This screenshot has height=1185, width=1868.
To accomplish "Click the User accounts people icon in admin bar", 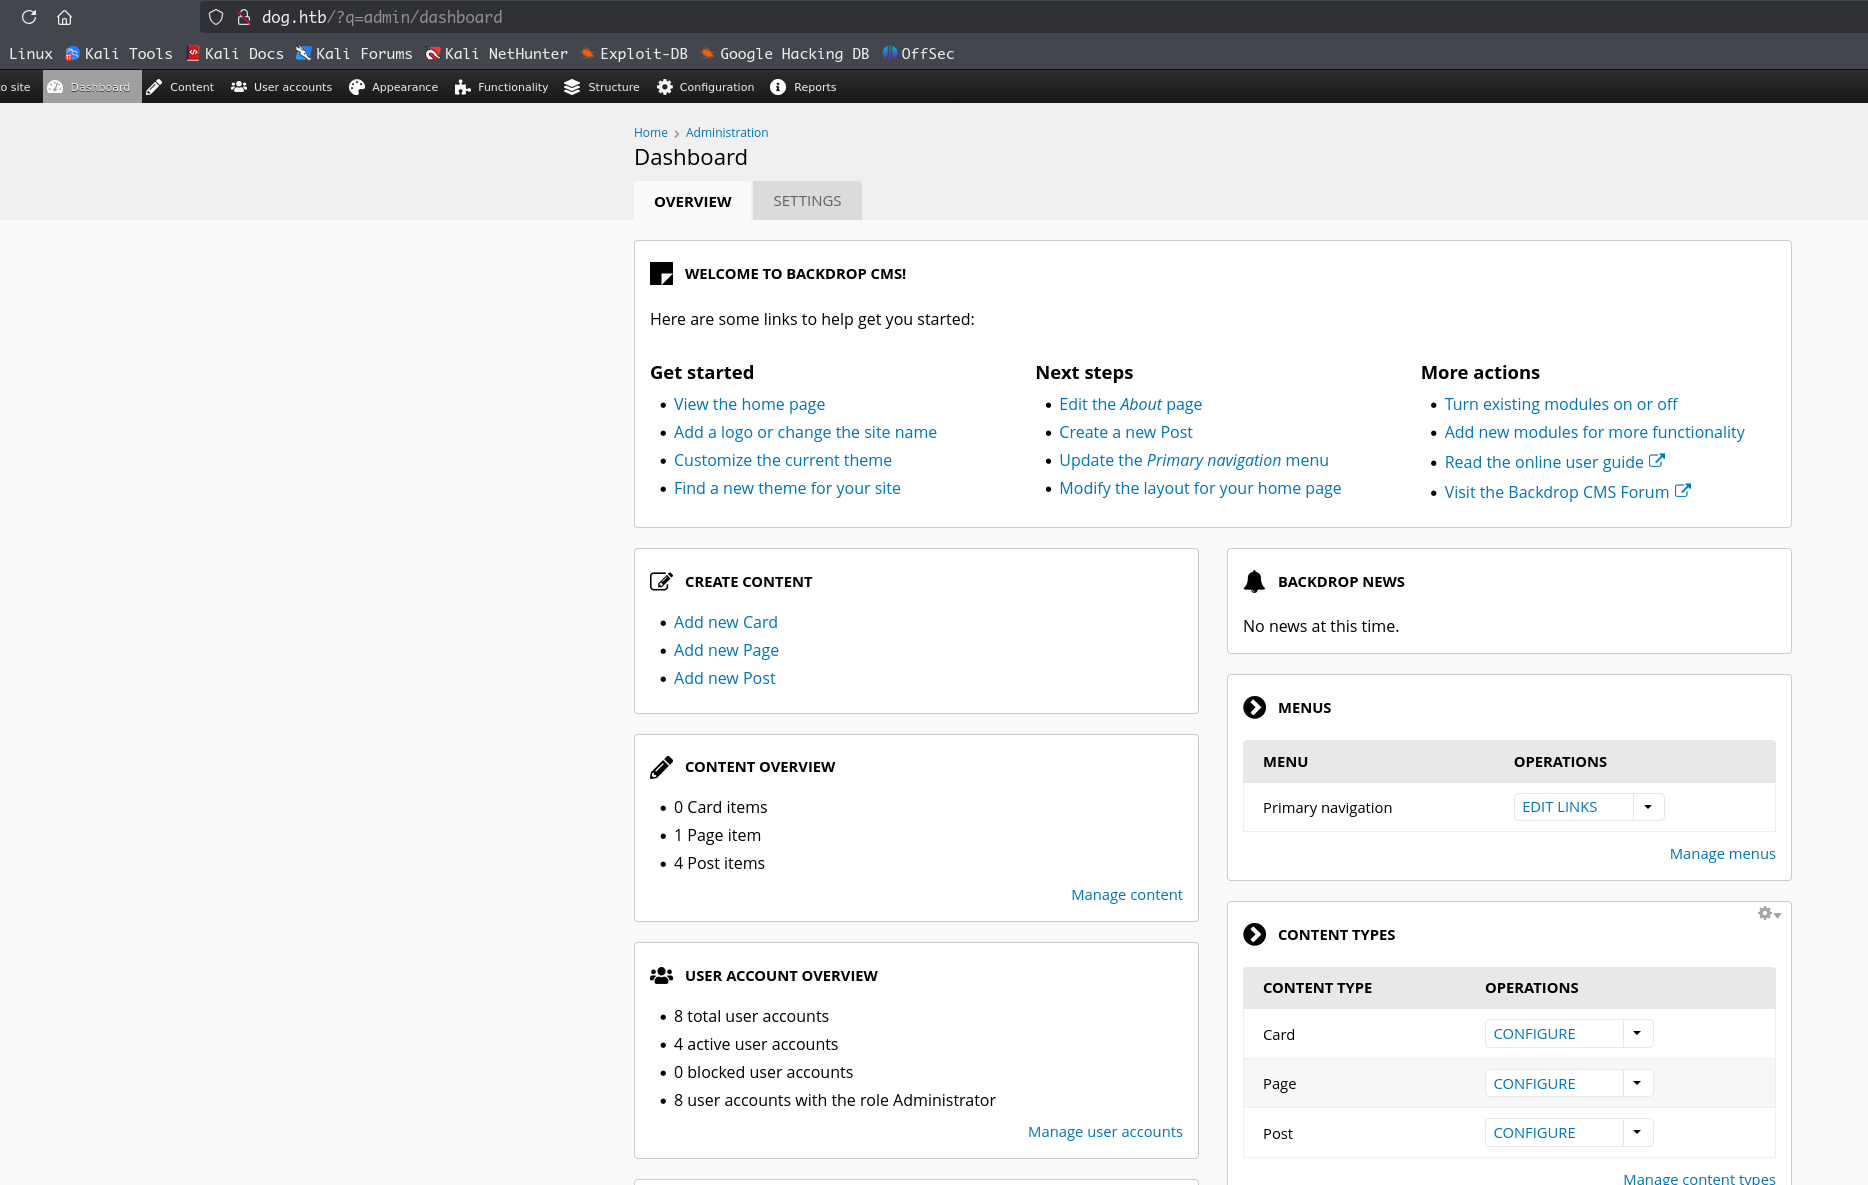I will click(239, 87).
